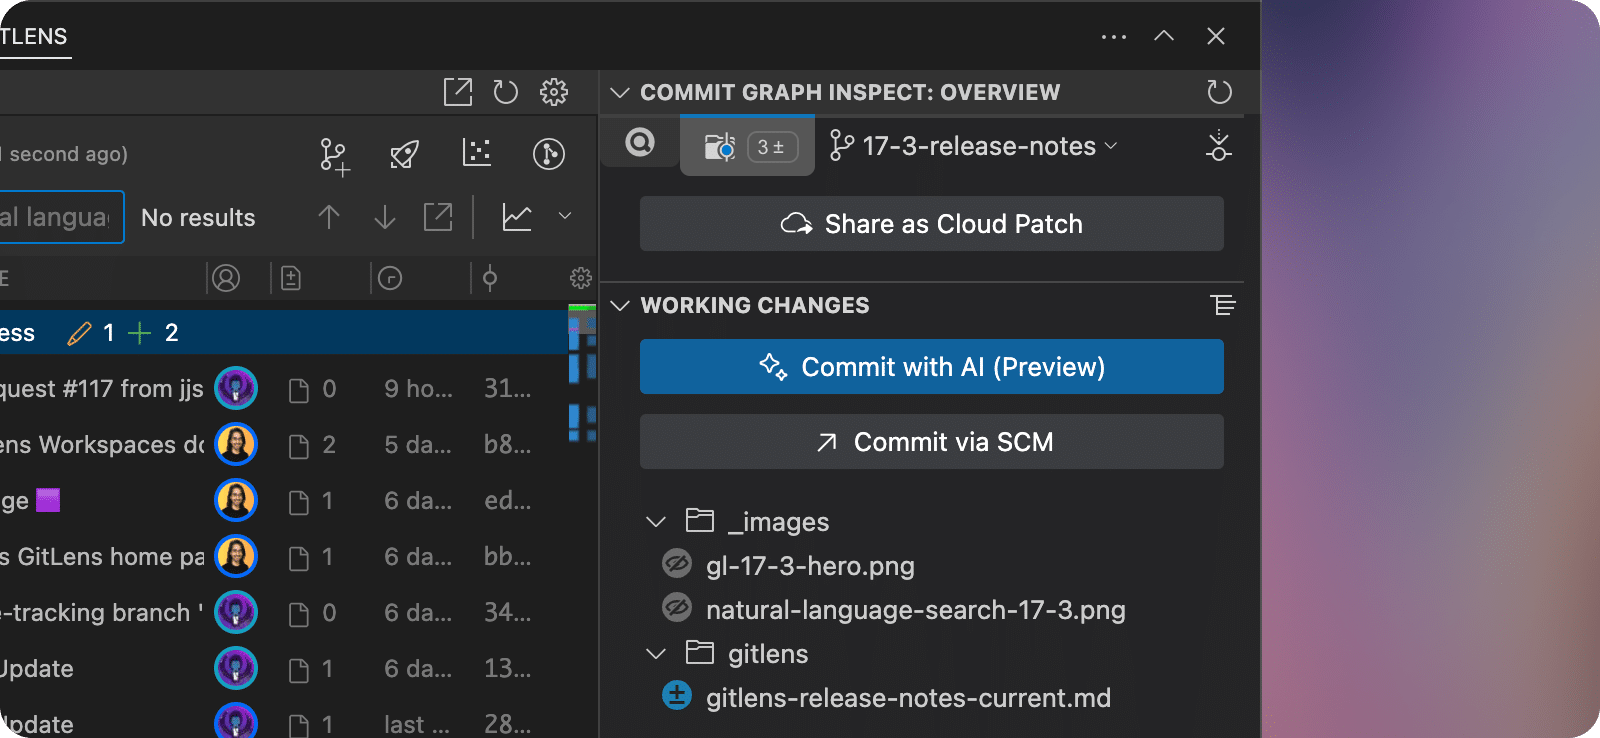
Task: Click Commit with AI (Preview) button
Action: [932, 367]
